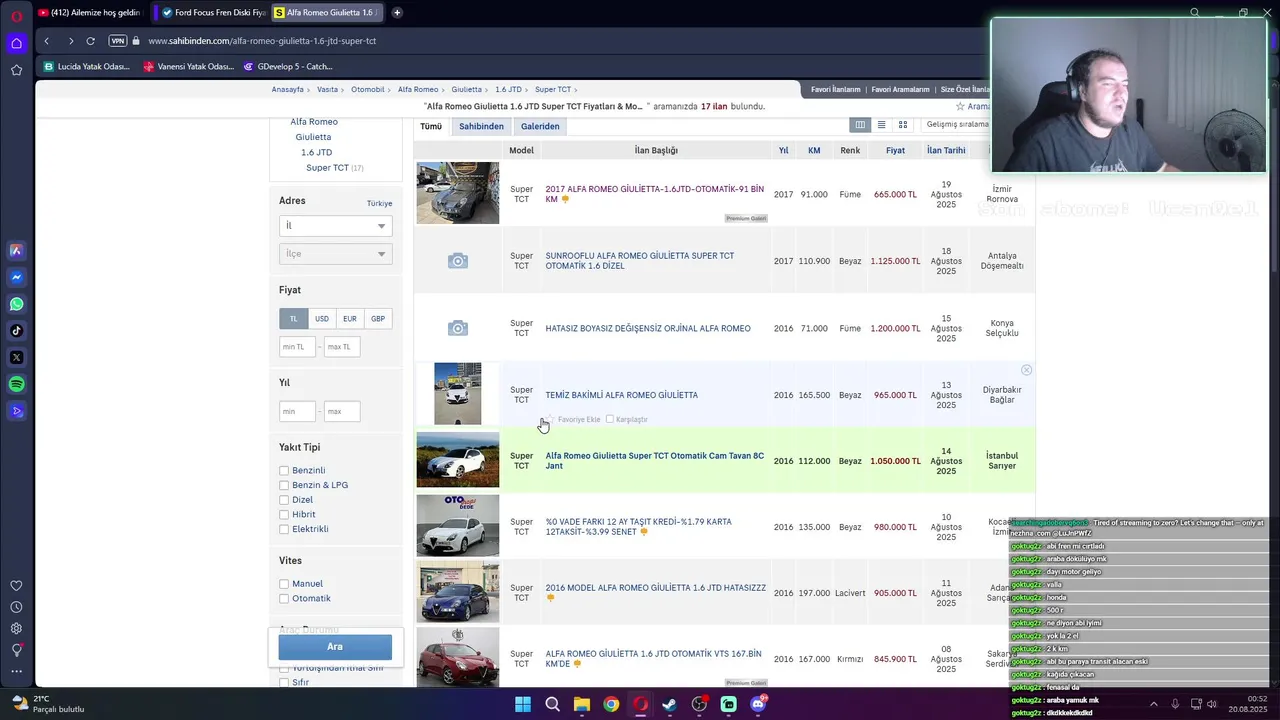Open the sidebar heart (pinboards) icon
Image resolution: width=1280 pixels, height=720 pixels.
coord(16,586)
